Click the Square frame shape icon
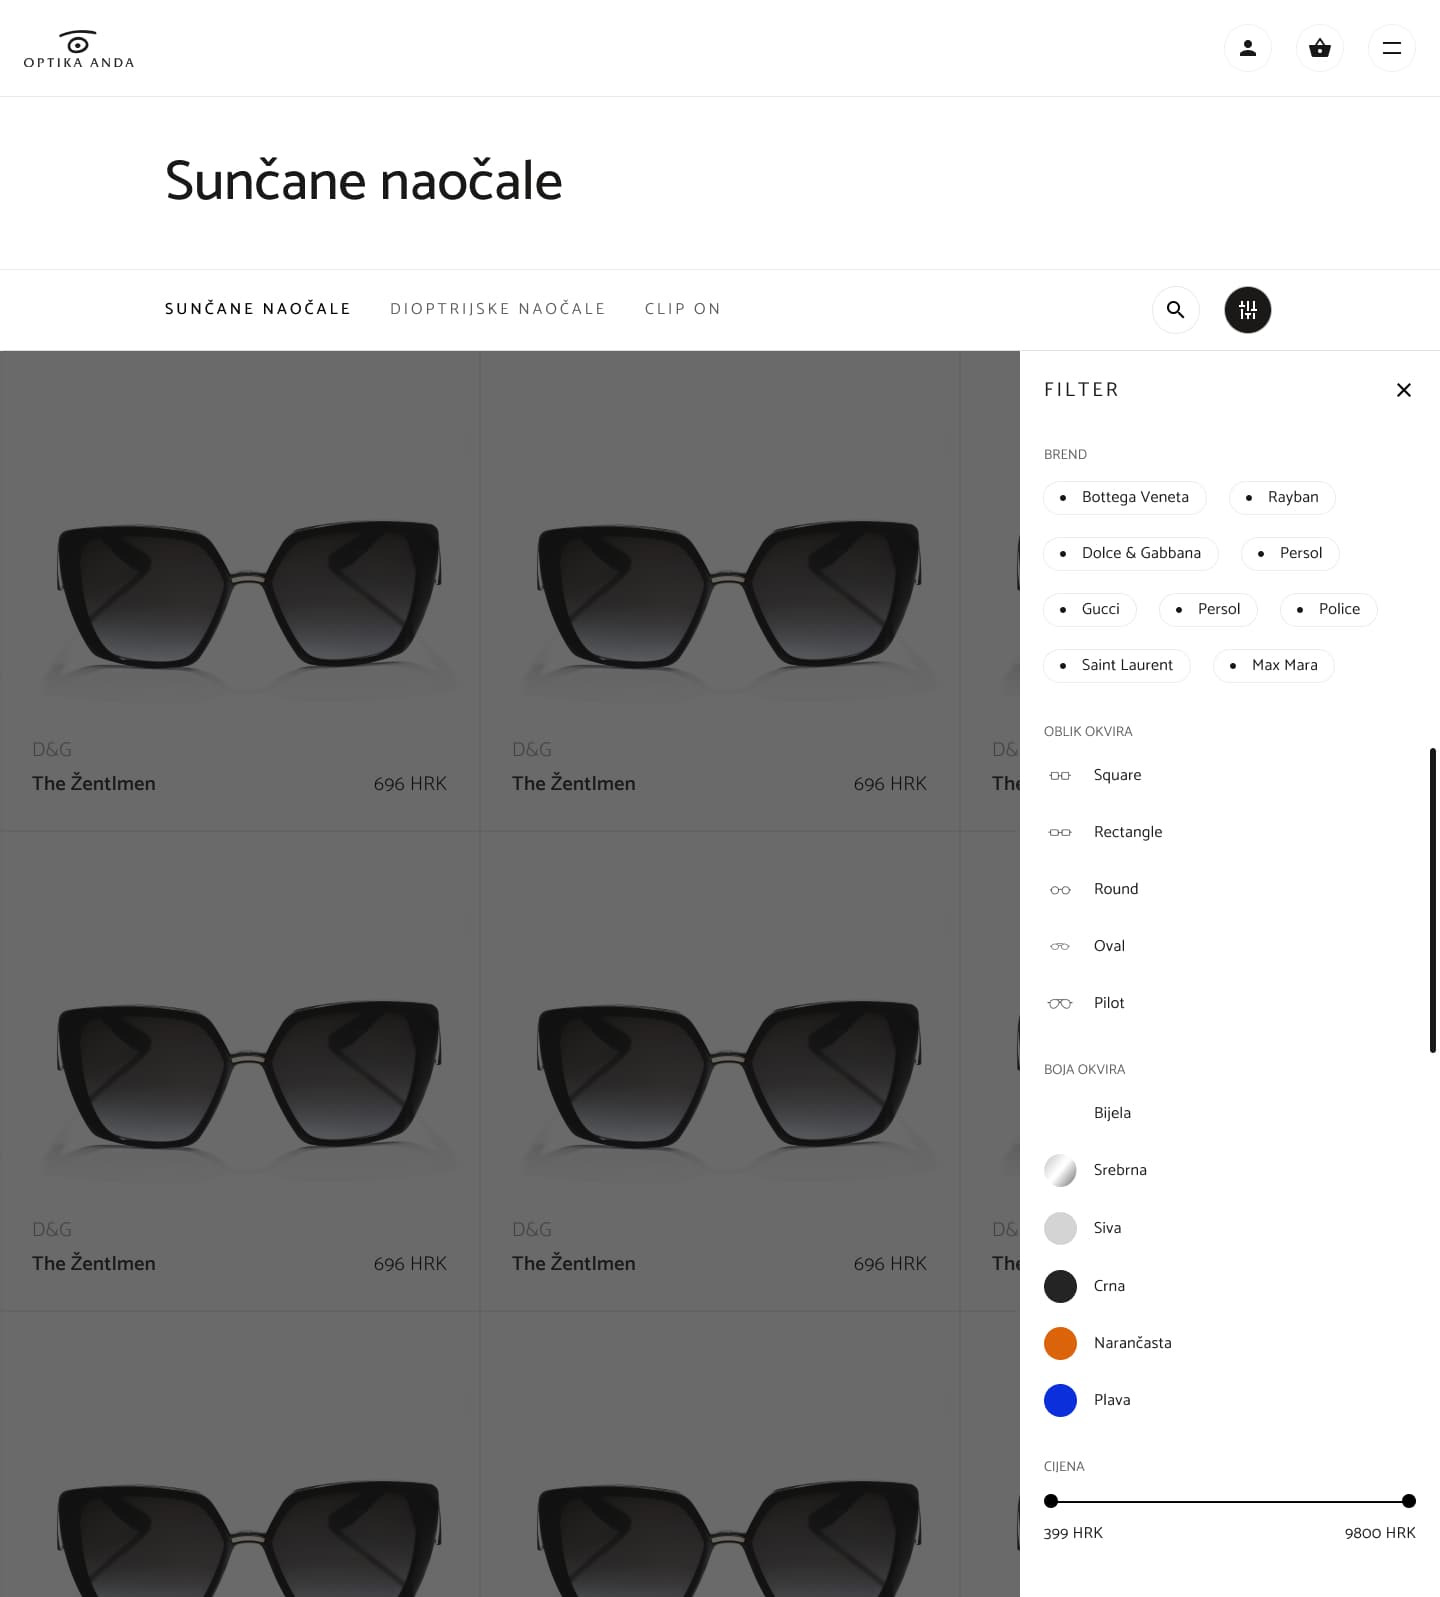Viewport: 1440px width, 1597px height. click(1060, 776)
